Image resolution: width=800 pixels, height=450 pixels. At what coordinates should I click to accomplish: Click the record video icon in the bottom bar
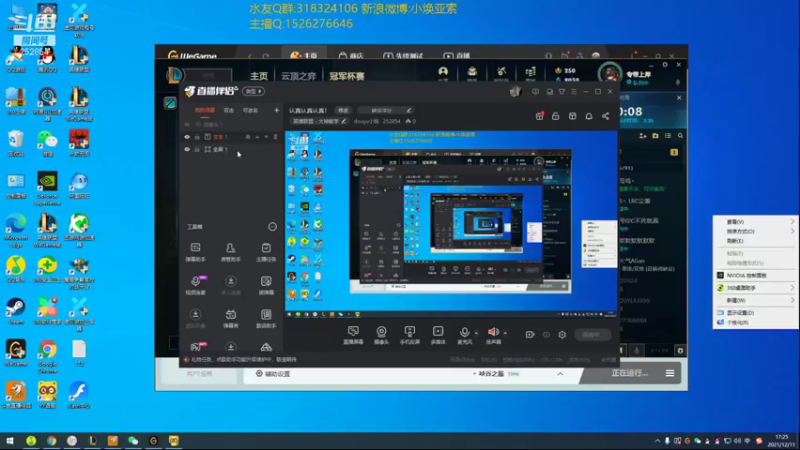(x=530, y=335)
